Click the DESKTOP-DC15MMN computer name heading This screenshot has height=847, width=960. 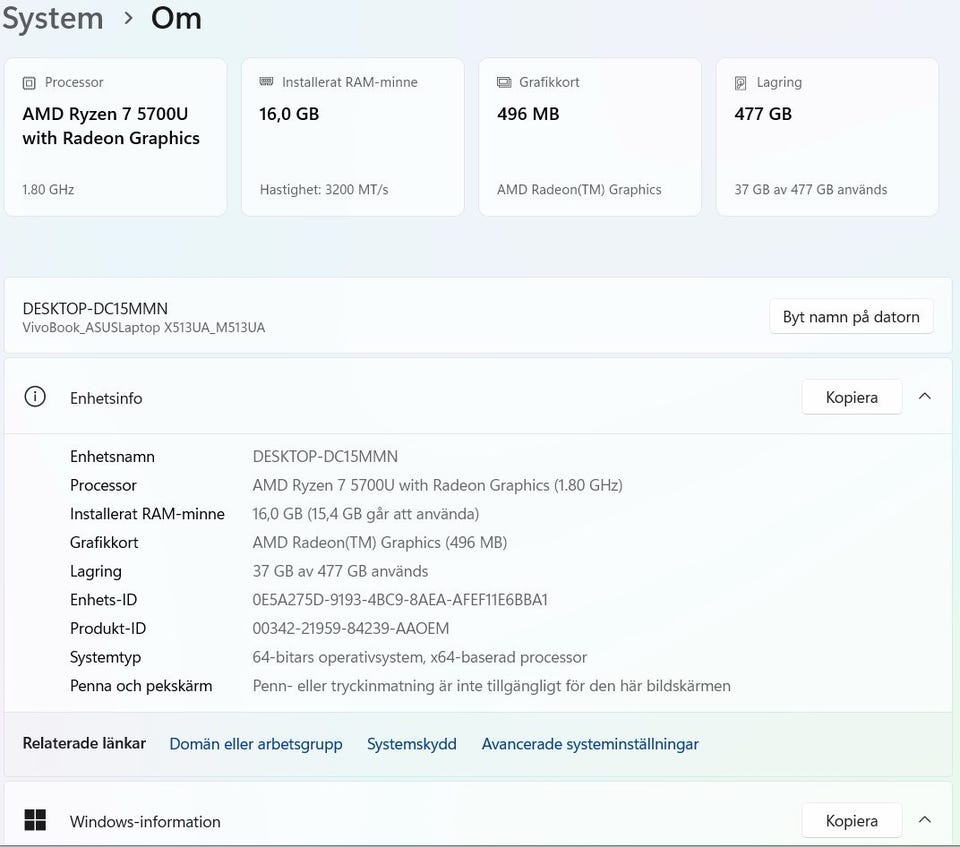click(x=95, y=308)
